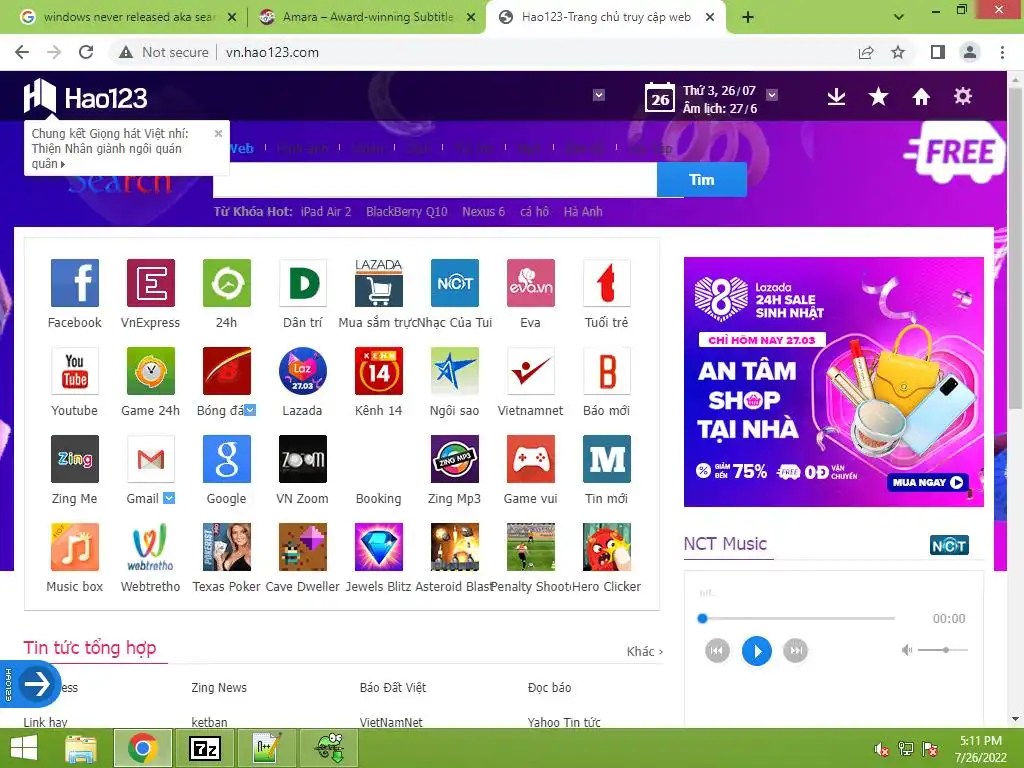1024x768 pixels.
Task: Expand the Bóng đá dropdown arrow
Action: tap(250, 410)
